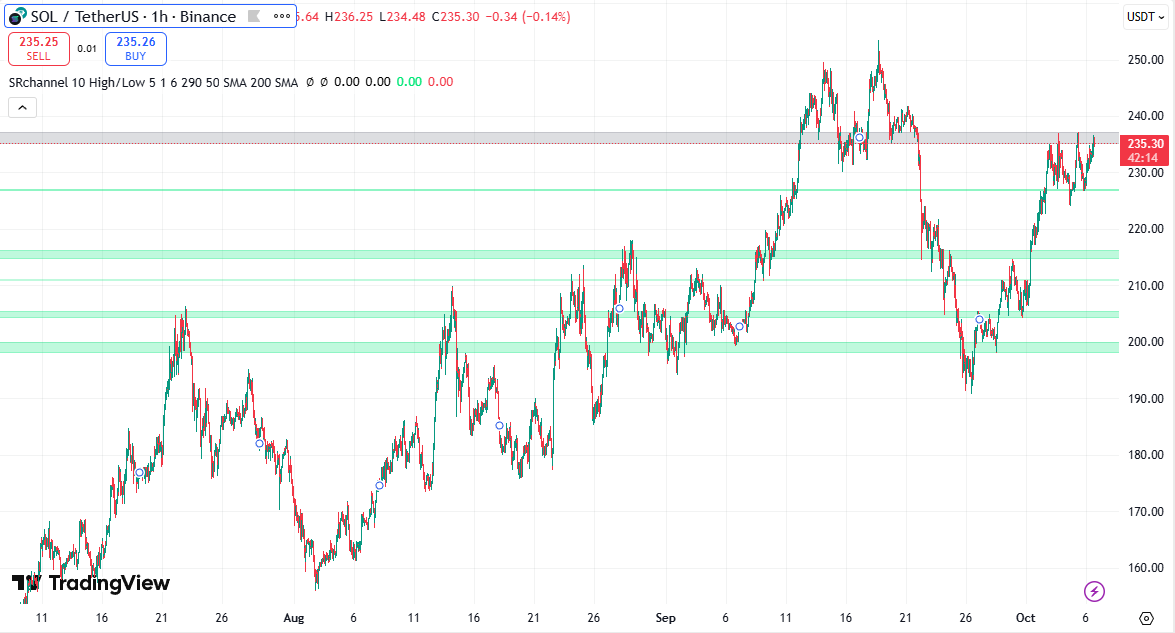Click the current price label 235.30

1144,143
